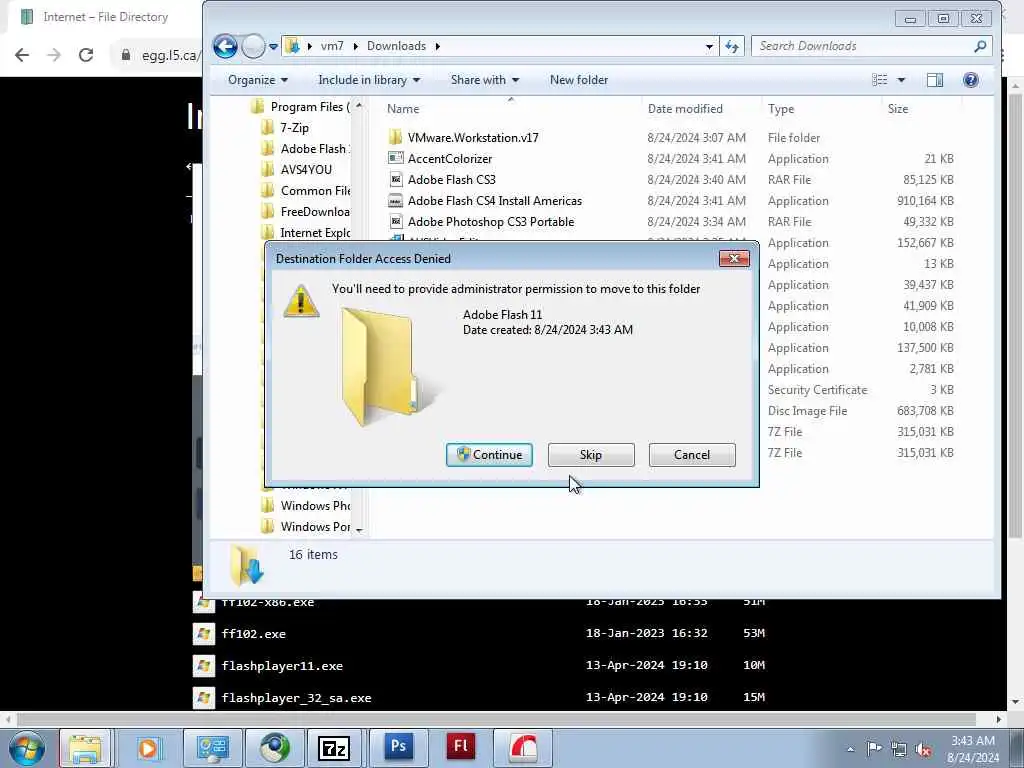Screen dimensions: 1024x768
Task: Click navigation pane scroll down arrow
Action: [359, 530]
